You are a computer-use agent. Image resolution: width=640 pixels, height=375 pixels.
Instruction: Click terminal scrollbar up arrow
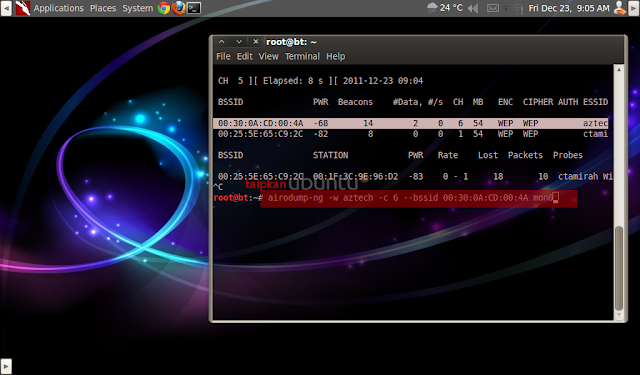click(619, 70)
